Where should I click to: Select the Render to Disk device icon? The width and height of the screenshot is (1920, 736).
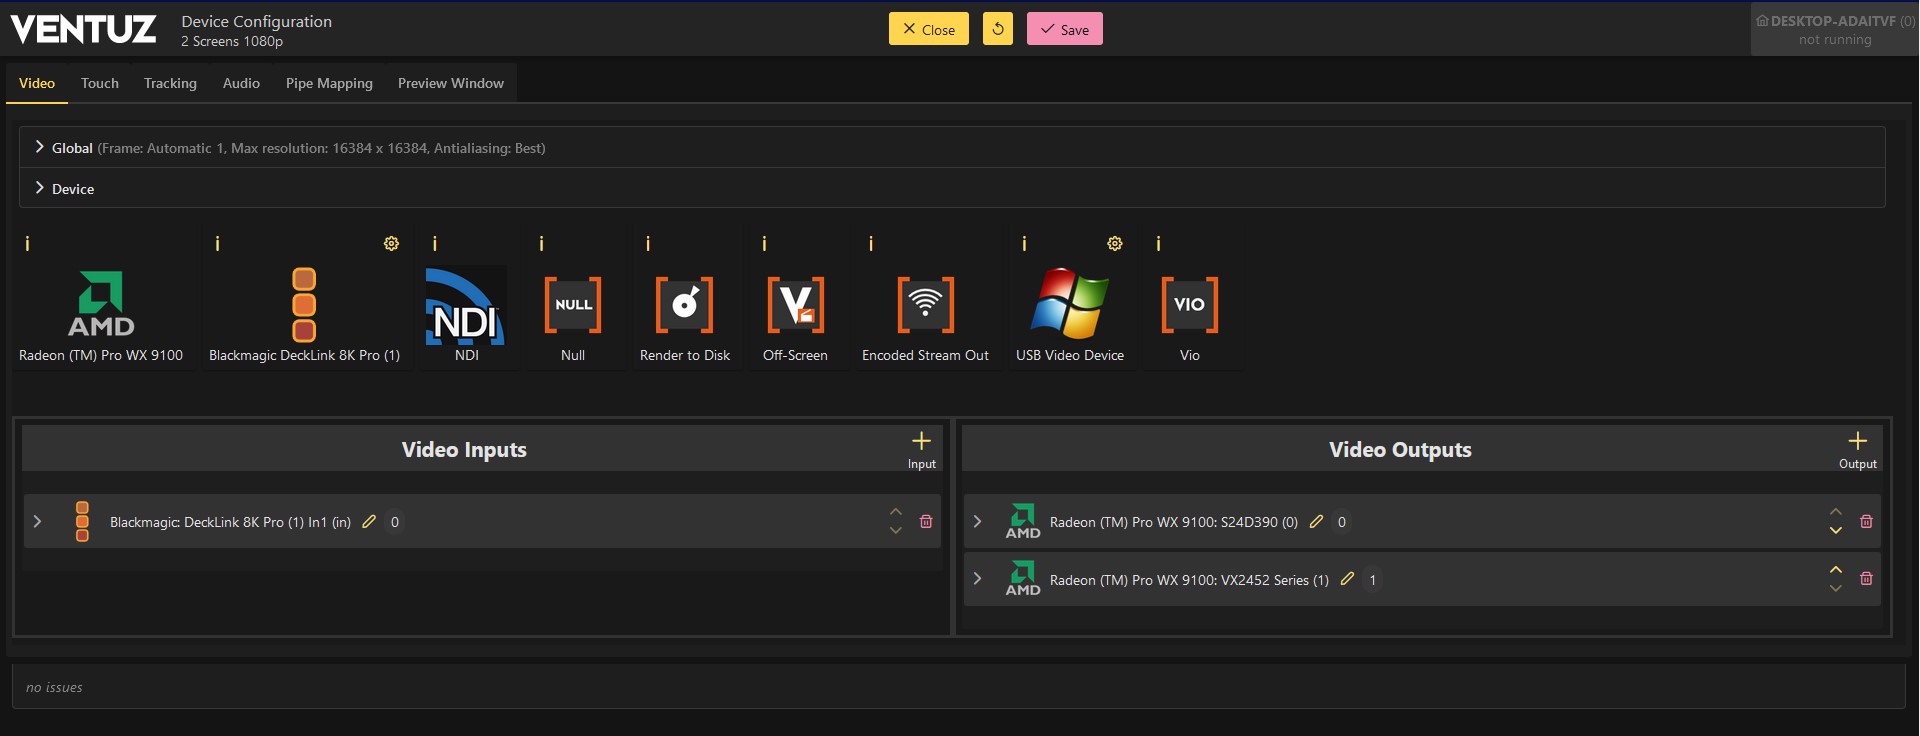point(684,305)
